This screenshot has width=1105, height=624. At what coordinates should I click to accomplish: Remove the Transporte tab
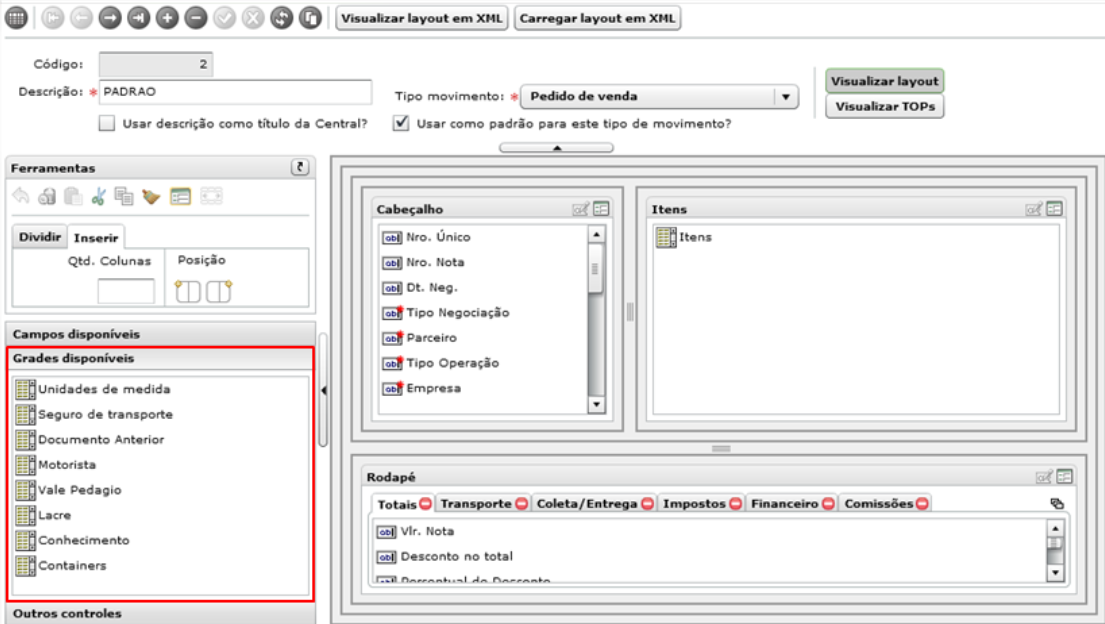[x=521, y=503]
